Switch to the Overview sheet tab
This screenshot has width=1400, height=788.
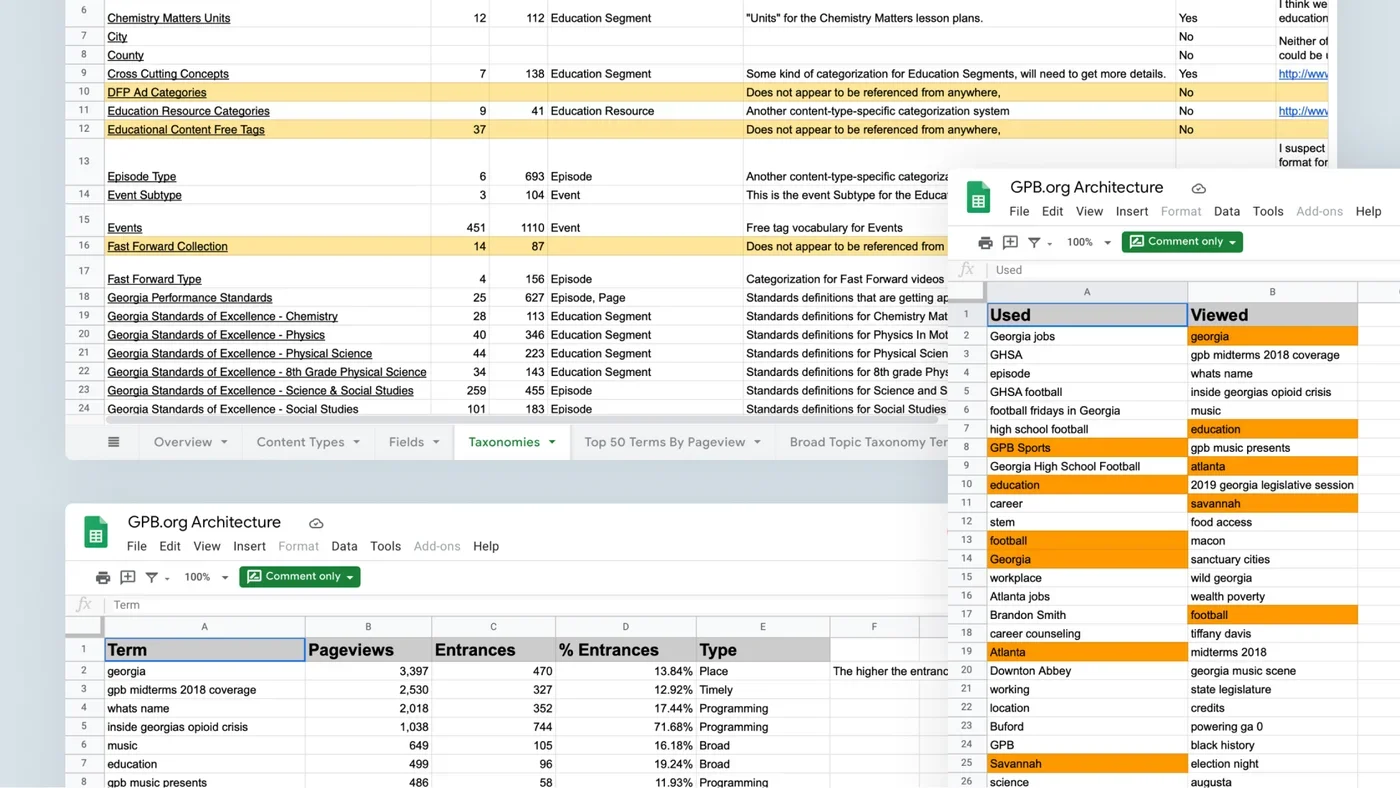point(183,442)
